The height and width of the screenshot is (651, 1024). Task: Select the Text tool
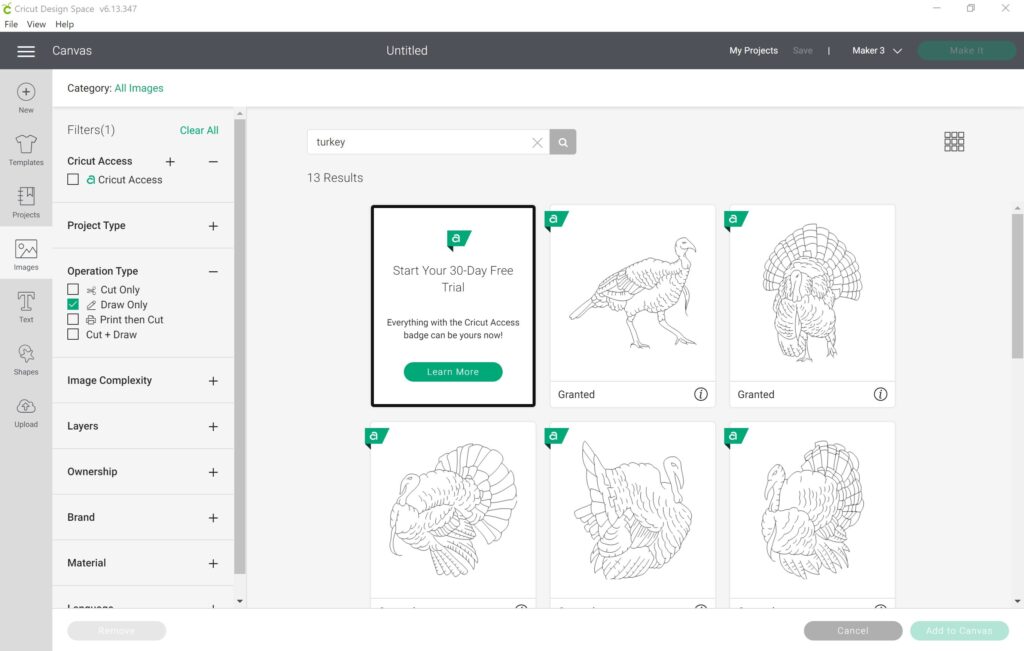pos(26,306)
